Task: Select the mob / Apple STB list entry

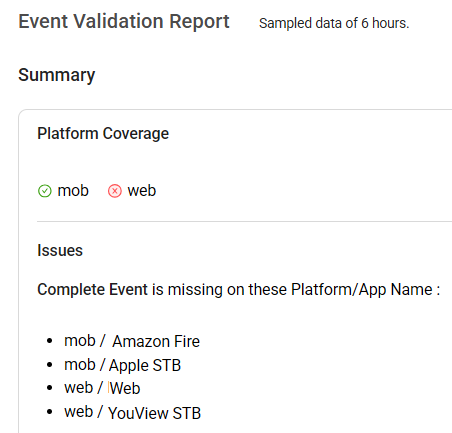Action: point(123,365)
